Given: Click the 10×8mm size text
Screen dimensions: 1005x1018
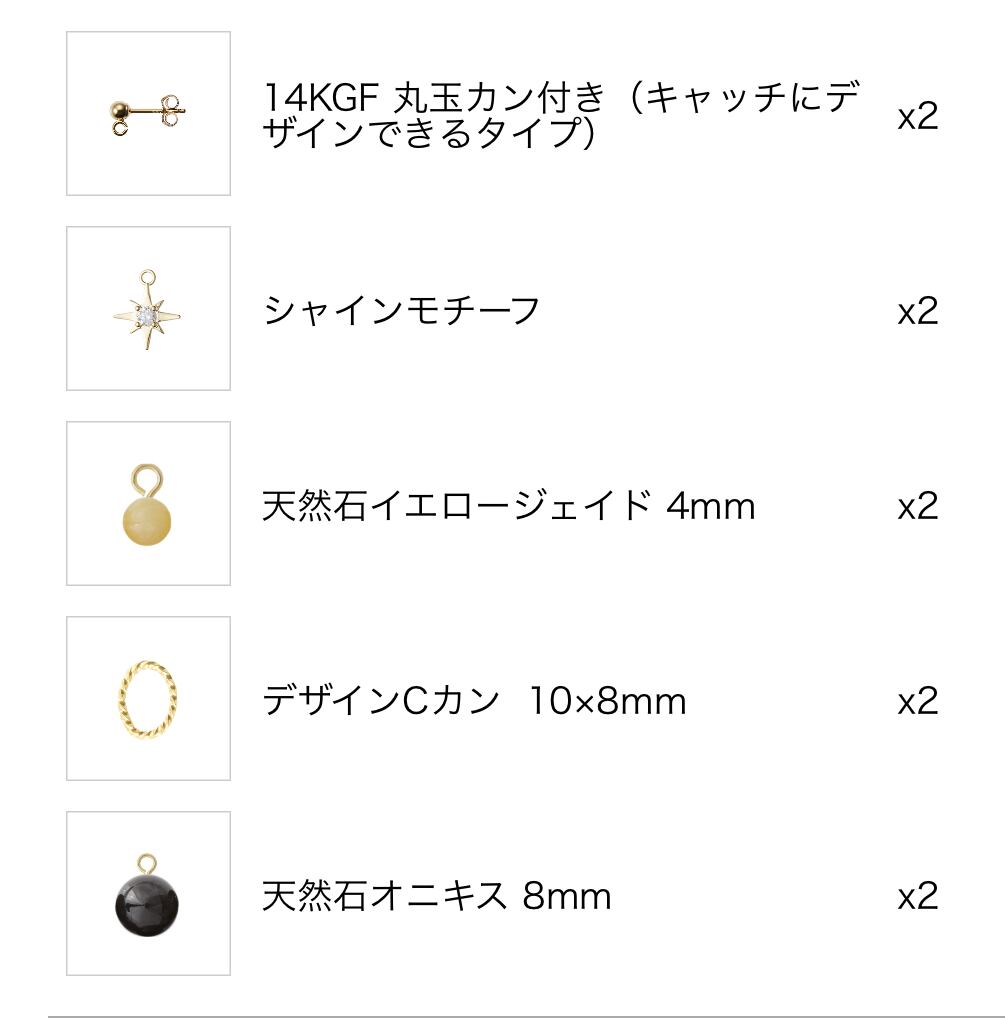Looking at the screenshot, I should click(607, 702).
